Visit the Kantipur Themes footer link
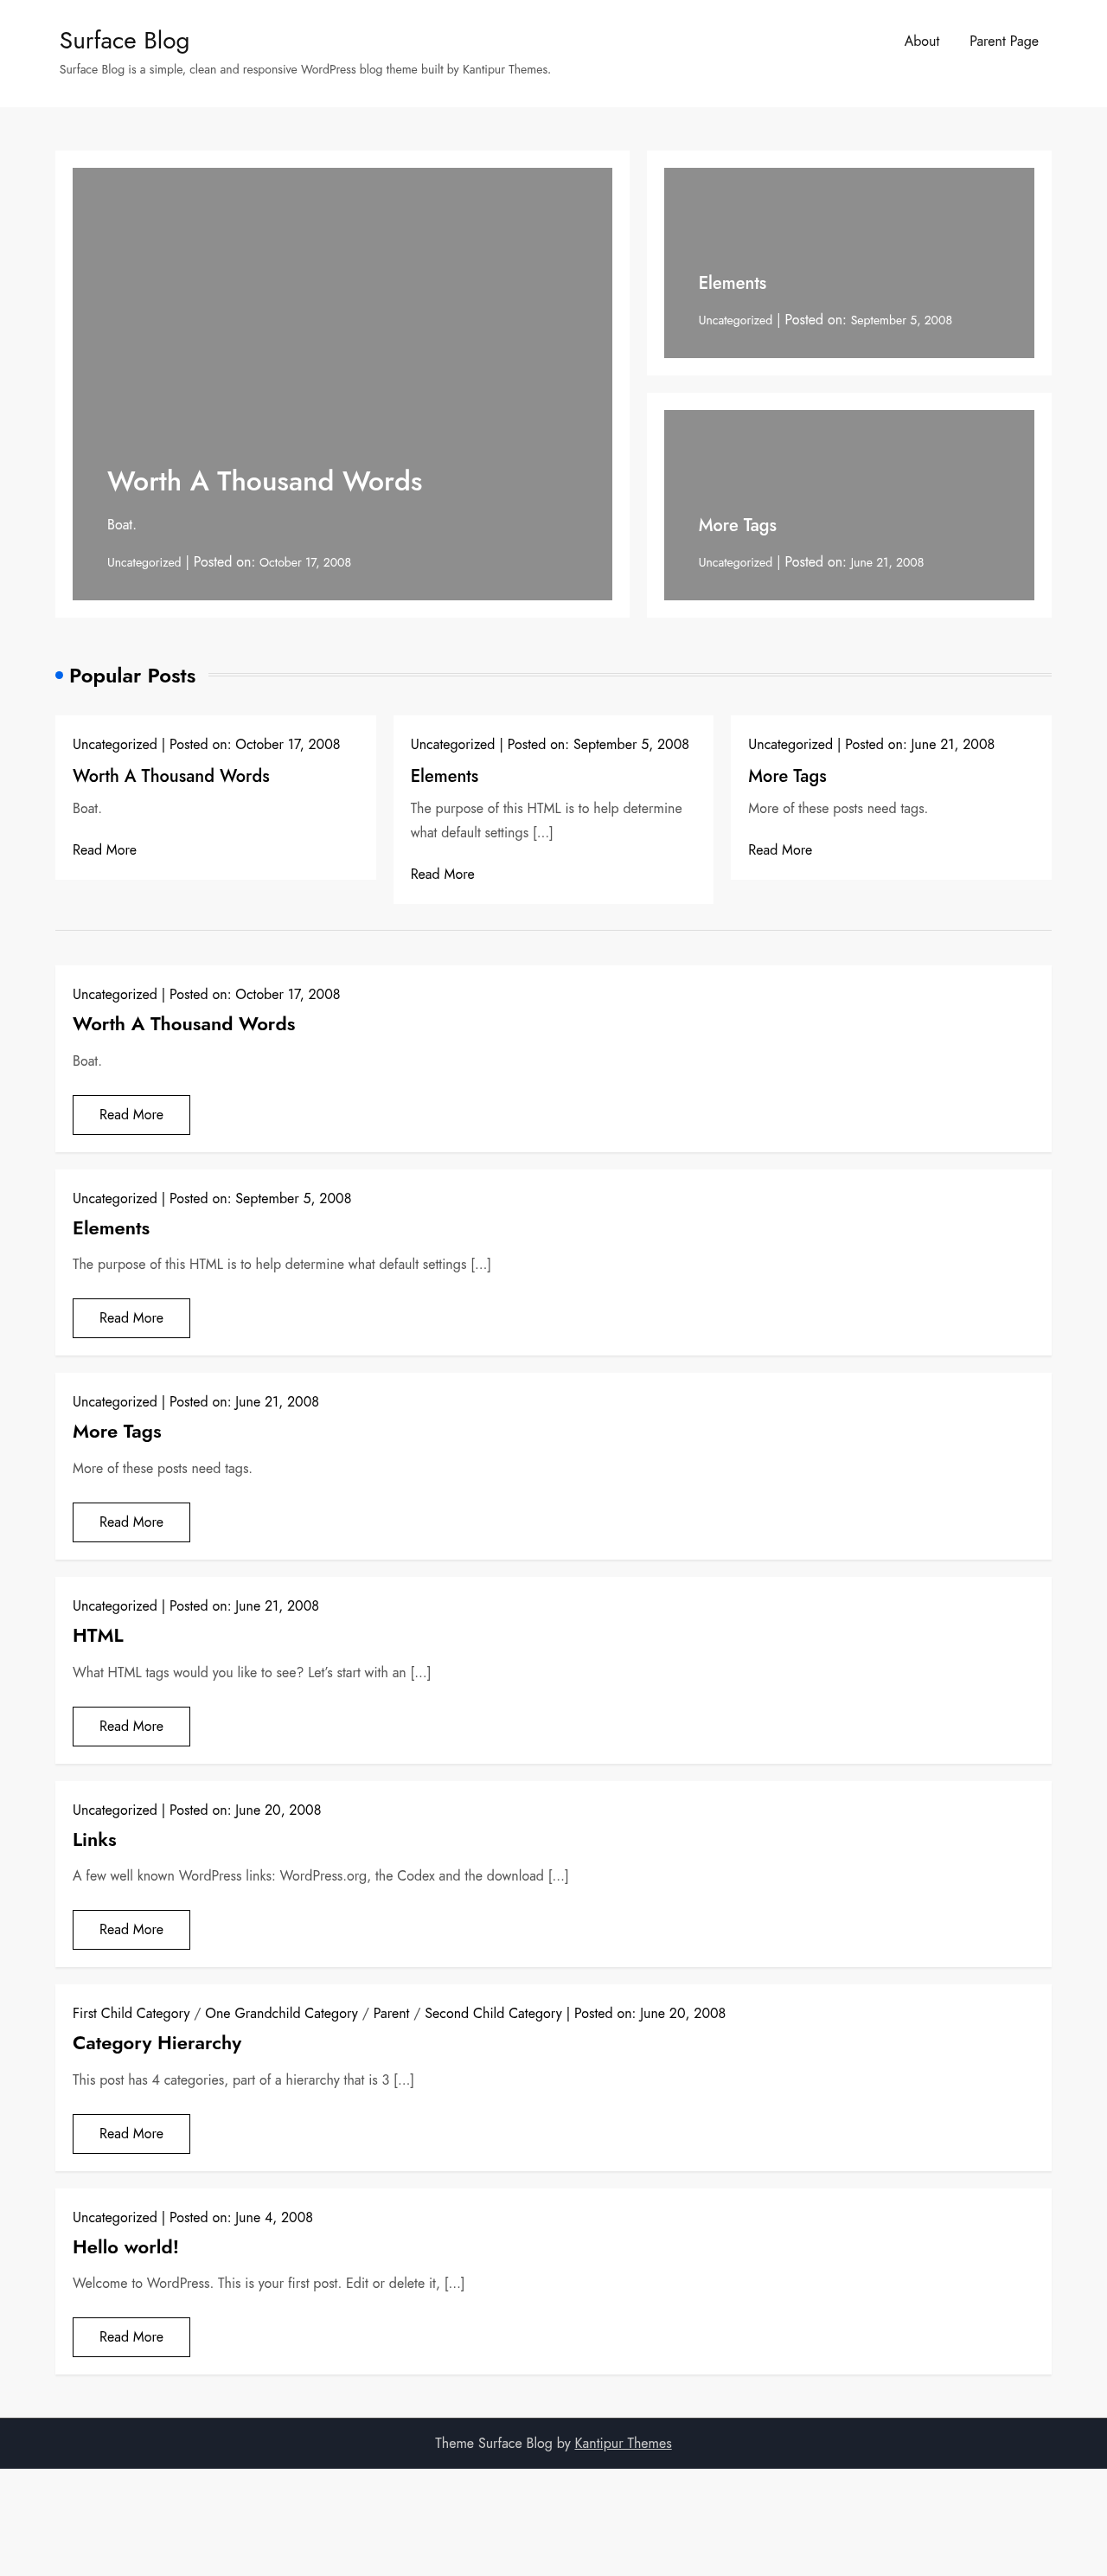 click(x=623, y=2443)
